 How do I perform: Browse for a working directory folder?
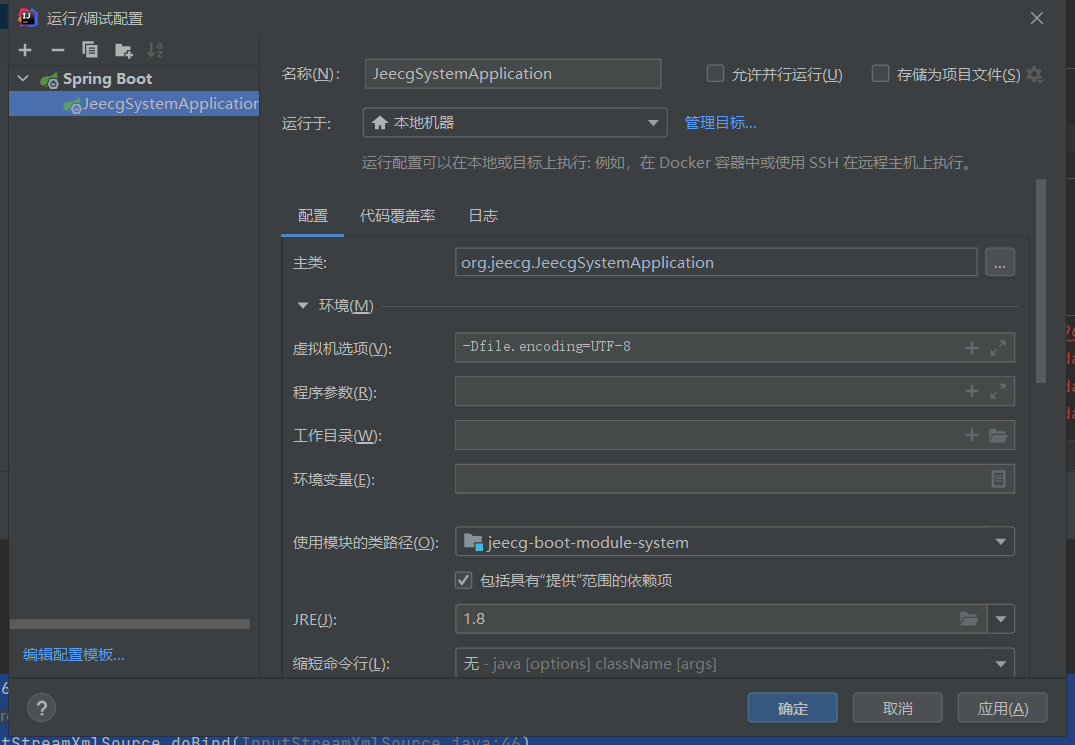tap(996, 435)
